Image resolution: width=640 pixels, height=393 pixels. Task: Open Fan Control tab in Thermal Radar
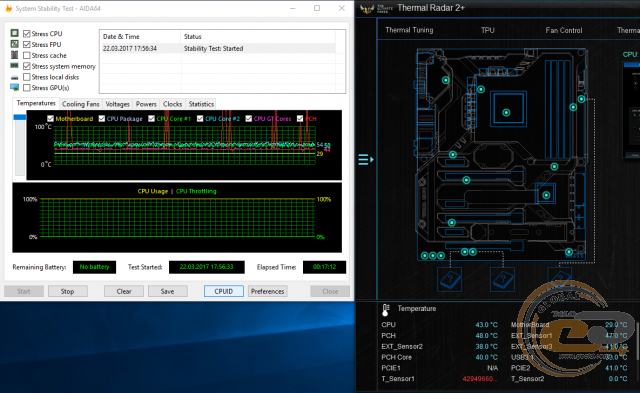[564, 30]
